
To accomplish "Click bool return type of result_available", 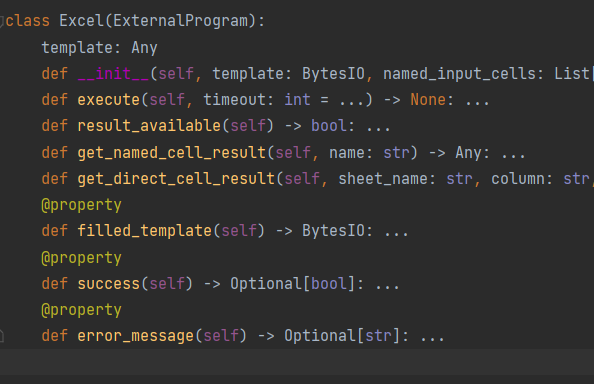I will click(x=329, y=126).
